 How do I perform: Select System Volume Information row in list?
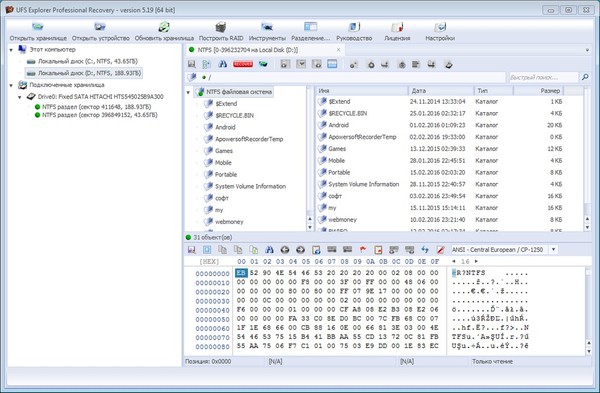pyautogui.click(x=440, y=184)
